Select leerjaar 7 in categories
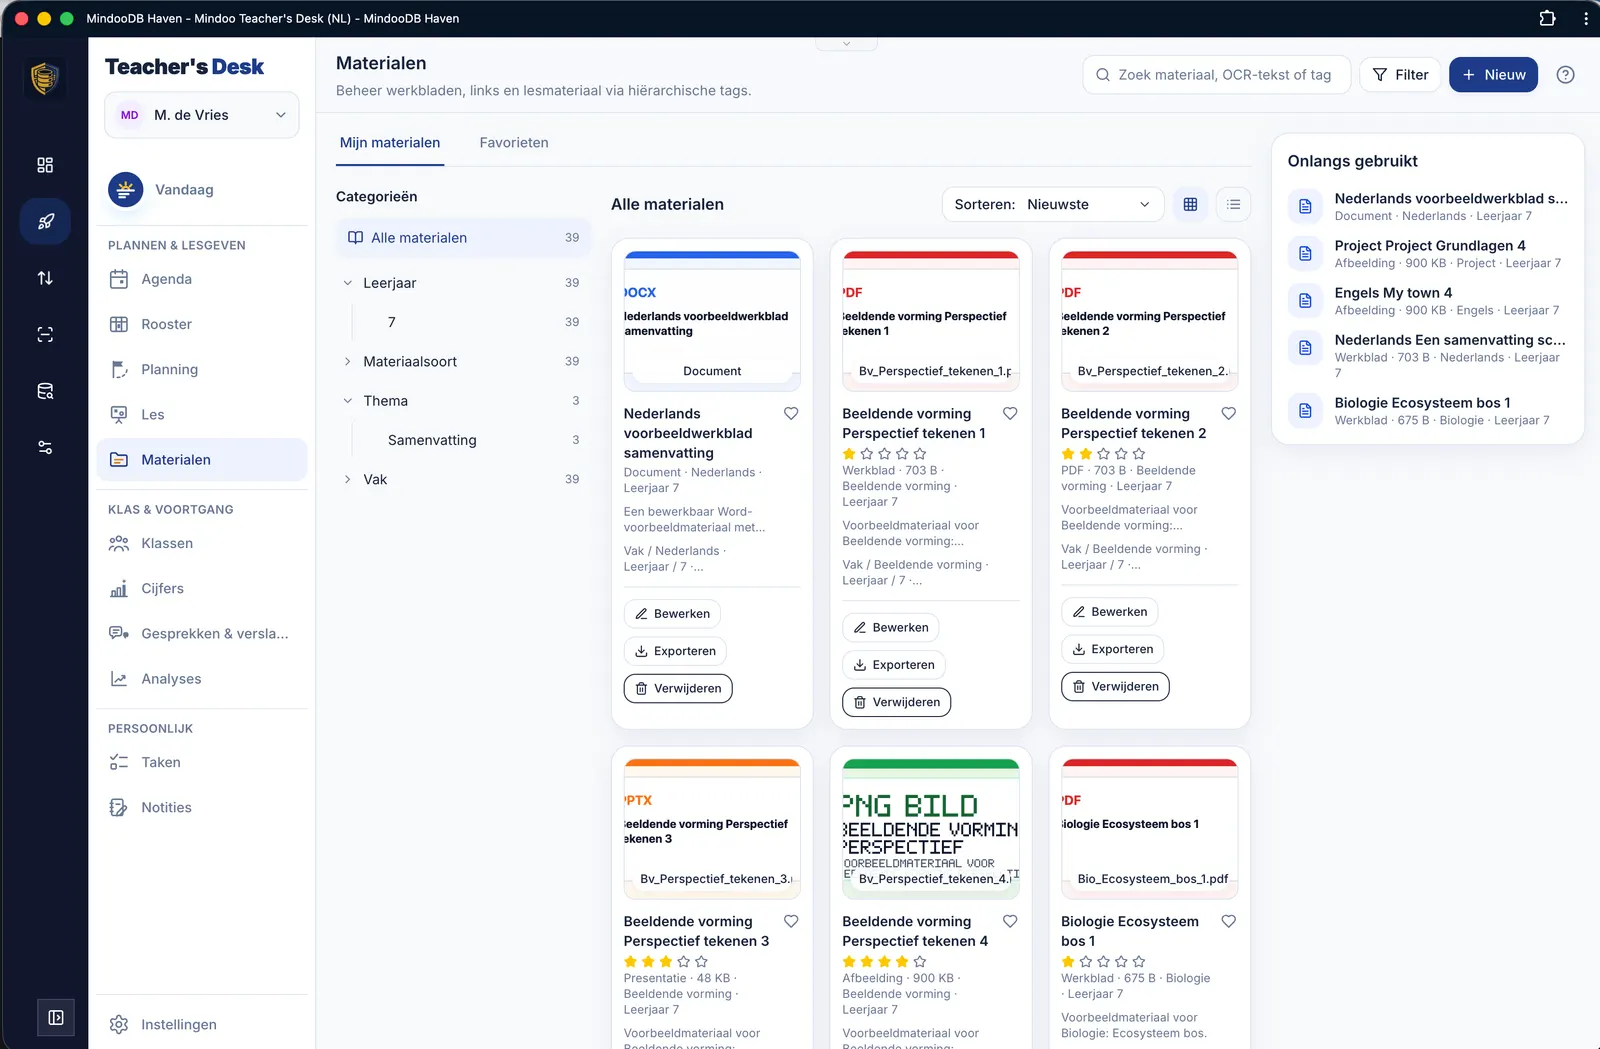Viewport: 1600px width, 1049px height. click(471, 322)
